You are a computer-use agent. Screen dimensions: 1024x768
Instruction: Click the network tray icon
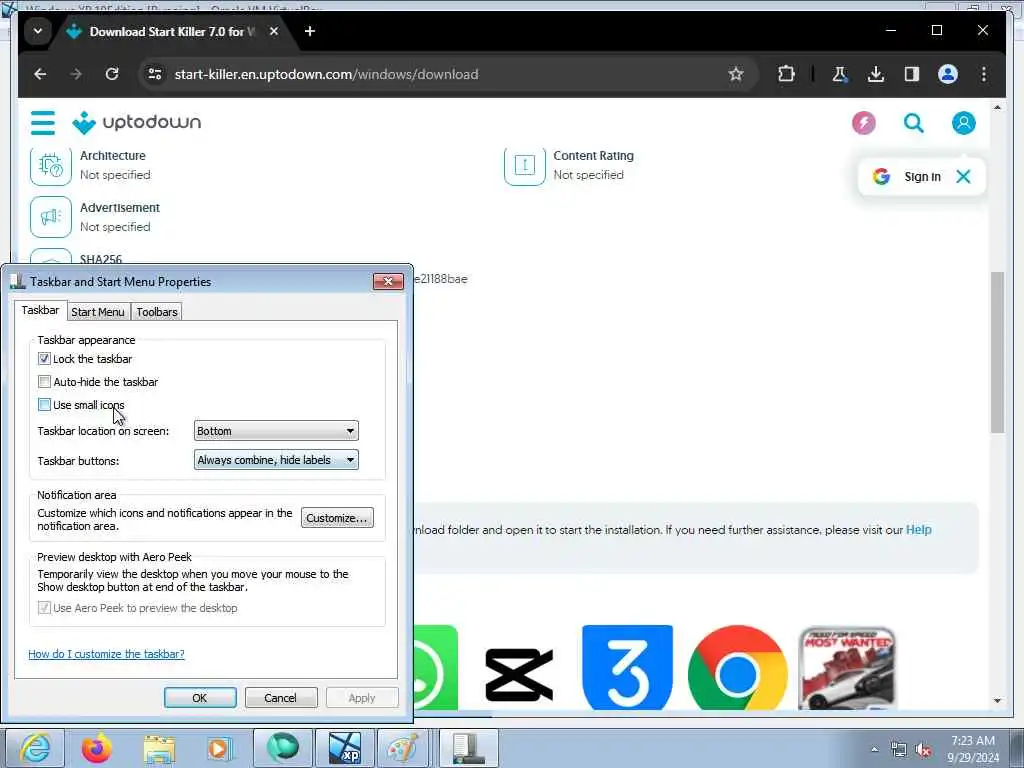coord(899,750)
